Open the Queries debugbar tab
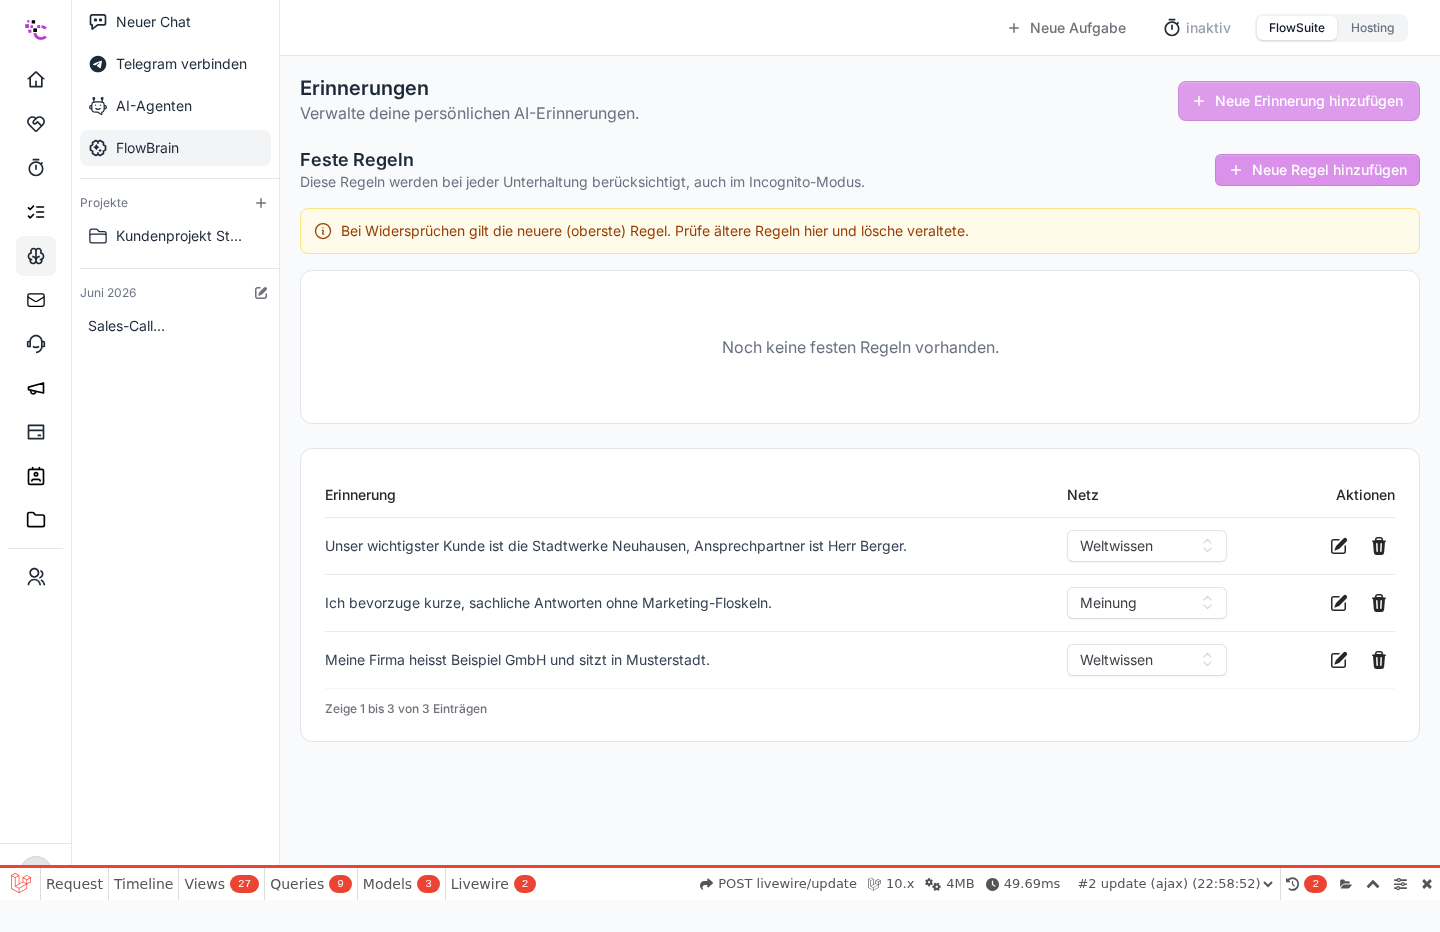1440x932 pixels. (x=310, y=884)
